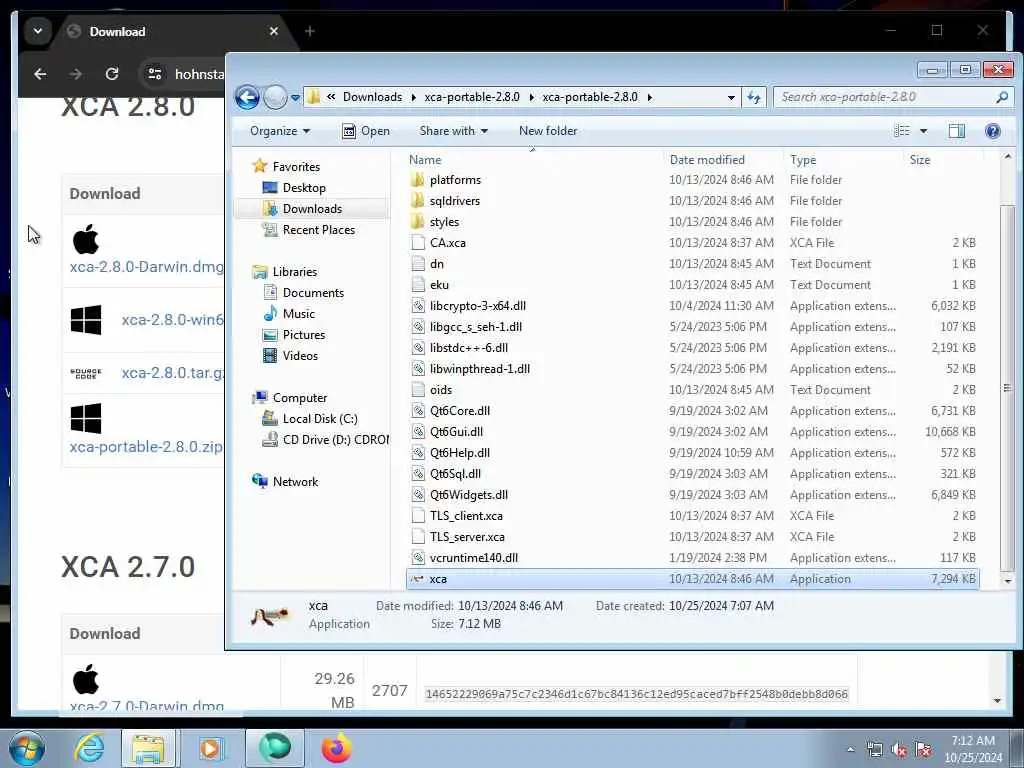This screenshot has height=768, width=1024.
Task: Open Firefox from the taskbar
Action: 336,748
